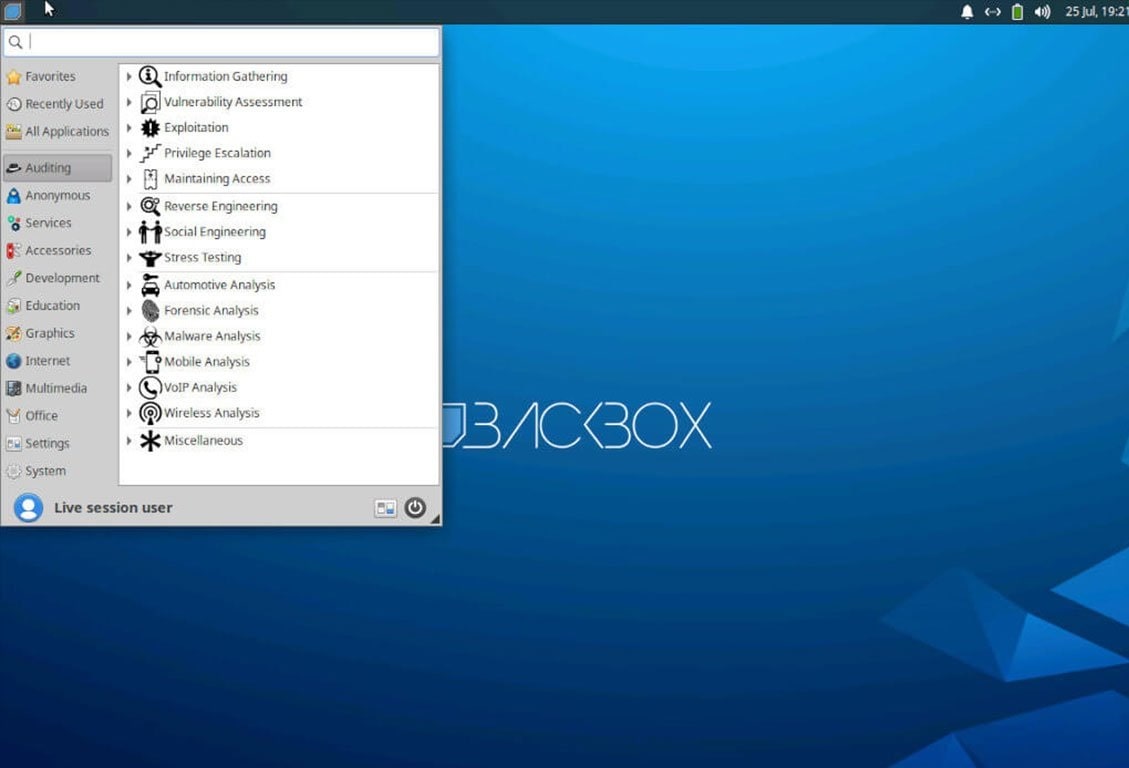The height and width of the screenshot is (768, 1129).
Task: Click the Forensic Analysis fingerprint icon
Action: [150, 311]
